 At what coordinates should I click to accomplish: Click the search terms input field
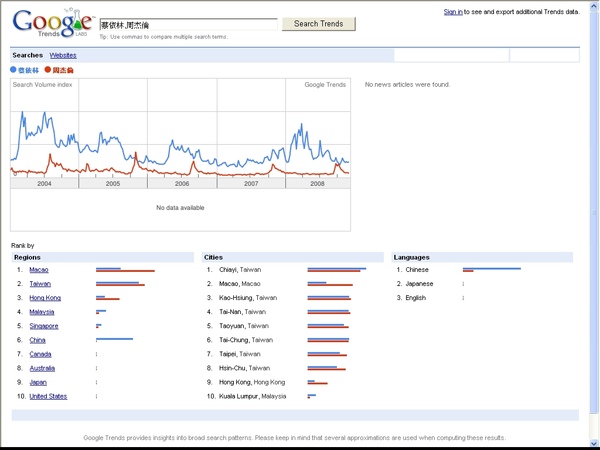tap(188, 25)
